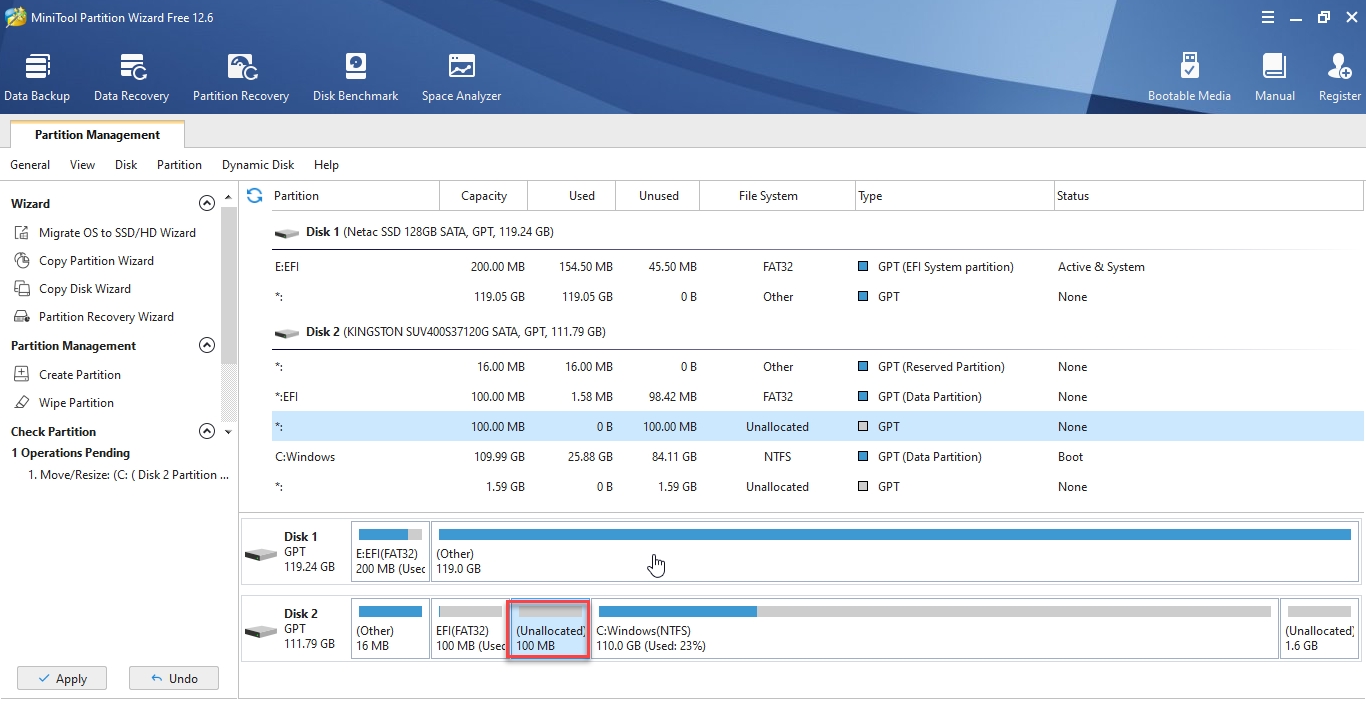This screenshot has height=720, width=1366.
Task: Click the Disk 1 header row in partition list
Action: tap(817, 232)
